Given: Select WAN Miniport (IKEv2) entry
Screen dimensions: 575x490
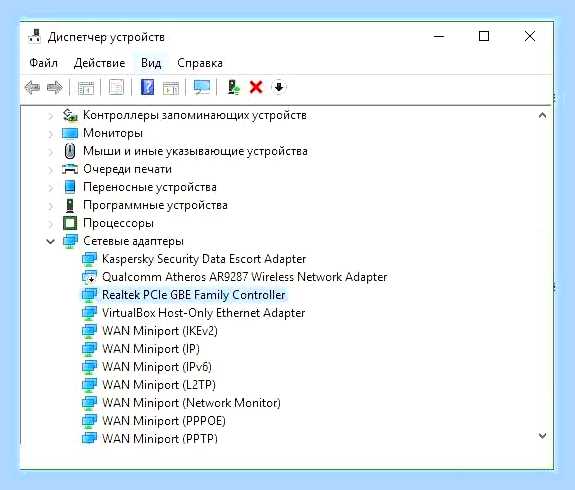Looking at the screenshot, I should pyautogui.click(x=160, y=331).
